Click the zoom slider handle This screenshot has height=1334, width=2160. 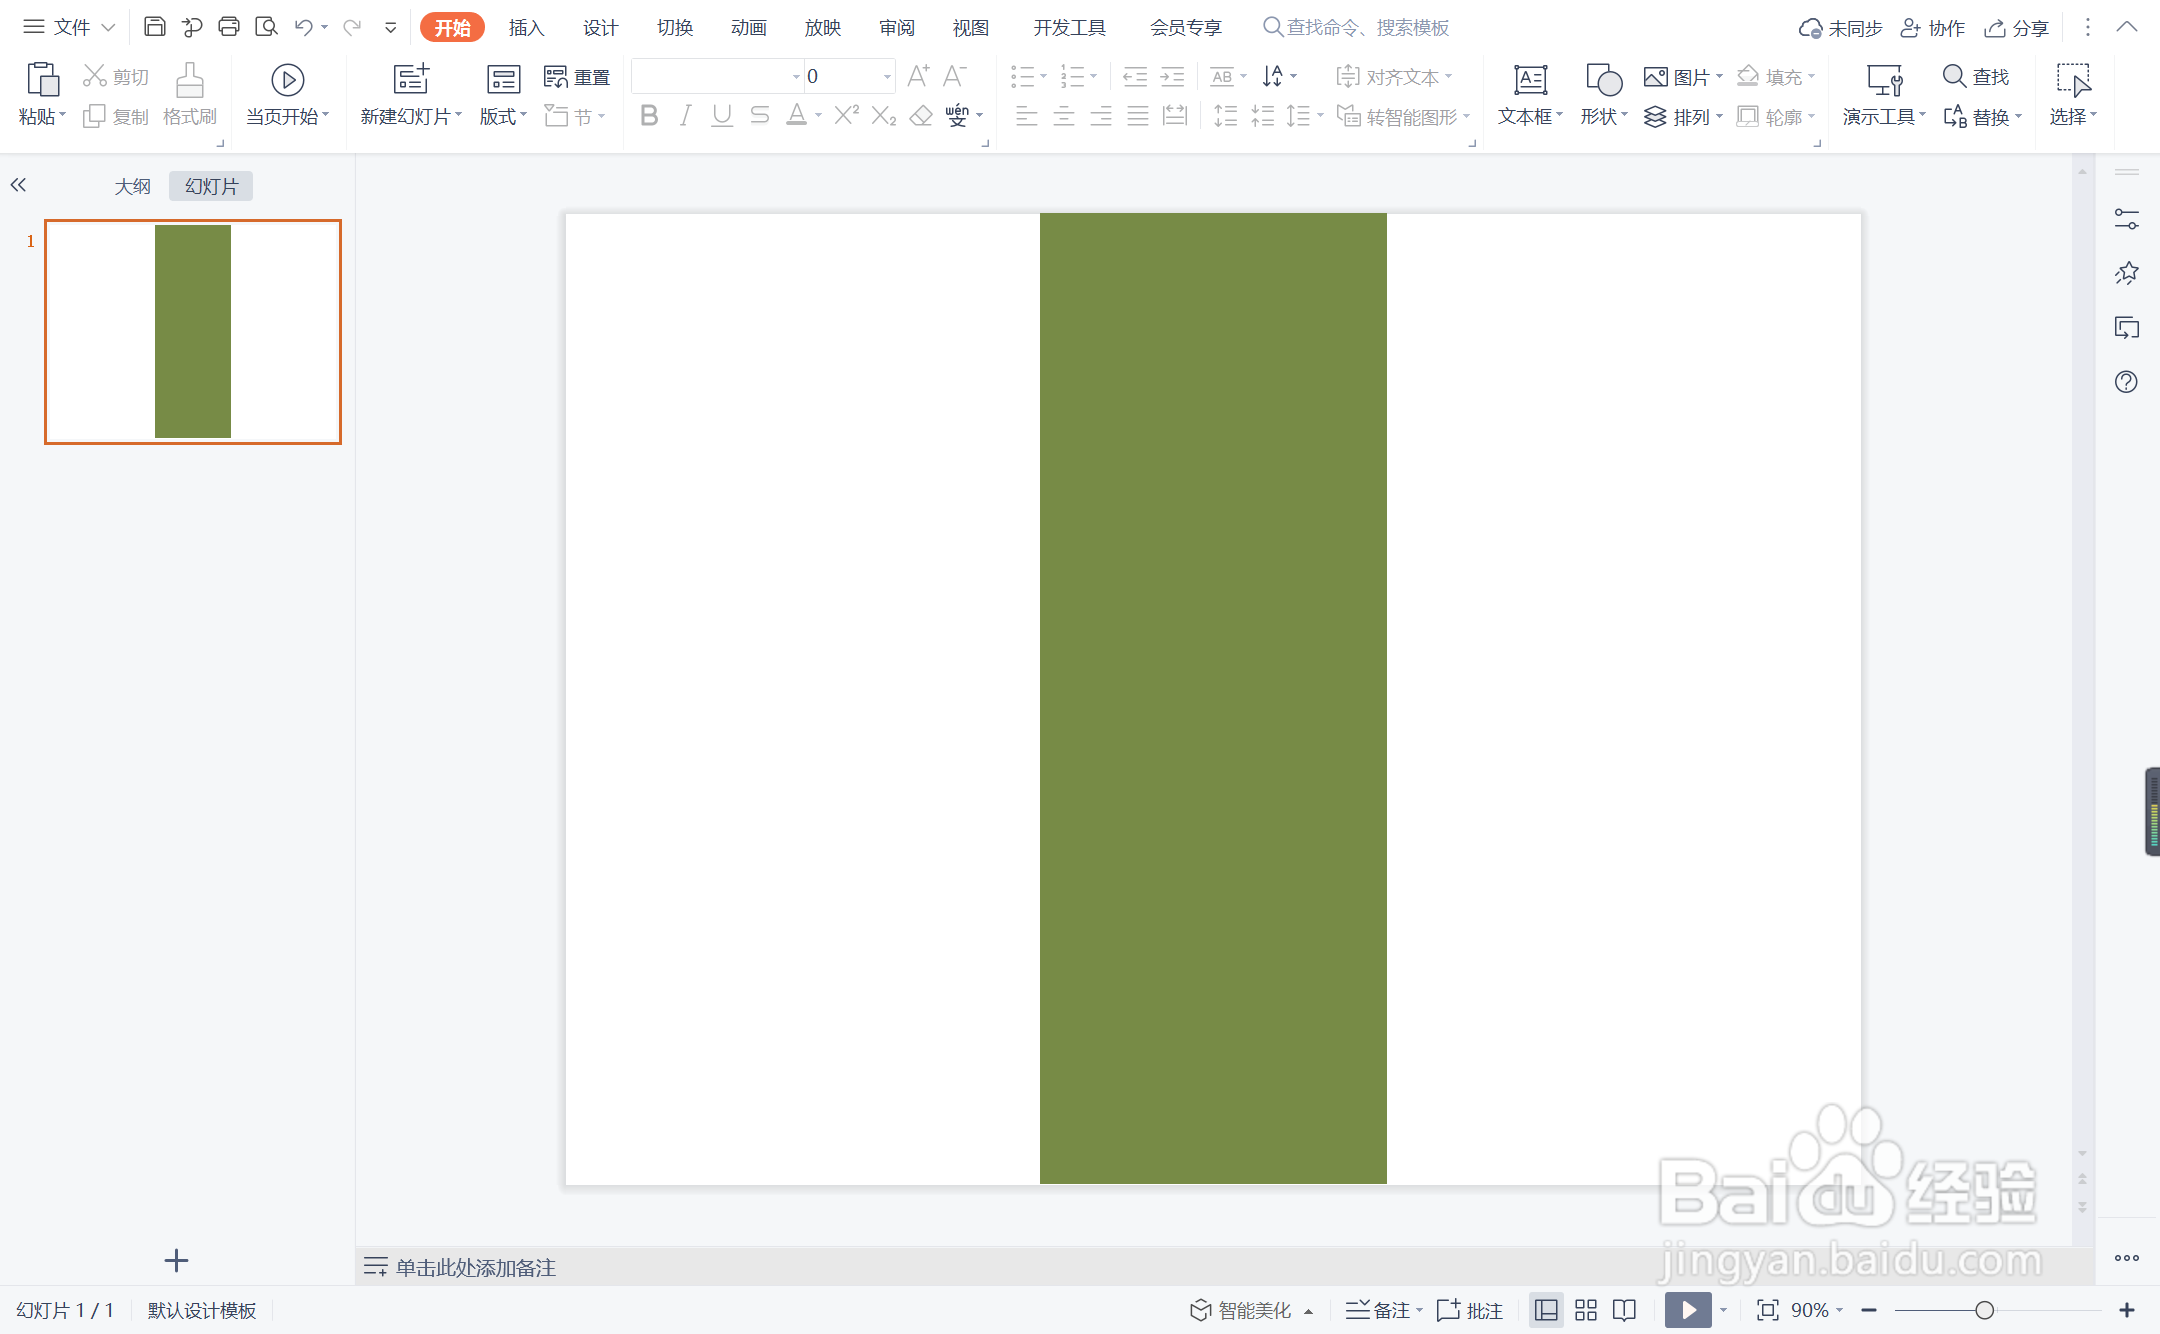pos(1985,1310)
